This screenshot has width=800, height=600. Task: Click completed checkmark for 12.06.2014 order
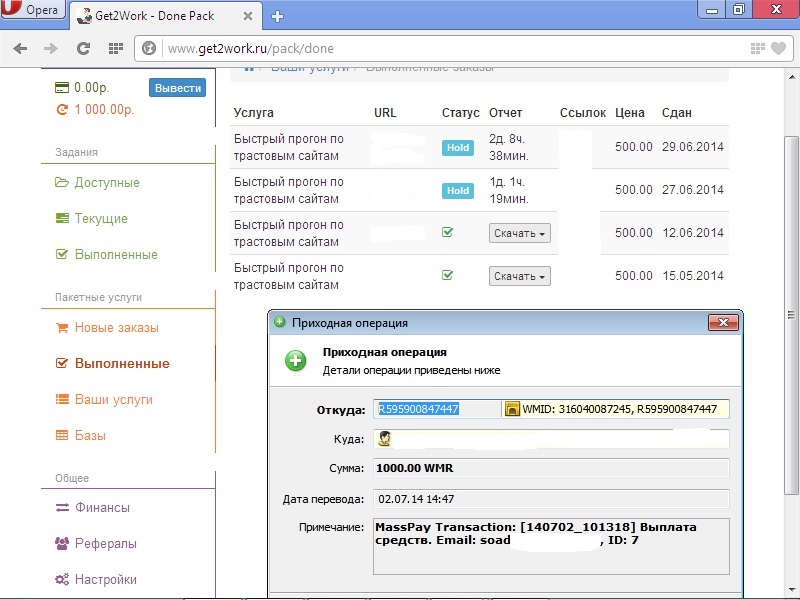447,232
